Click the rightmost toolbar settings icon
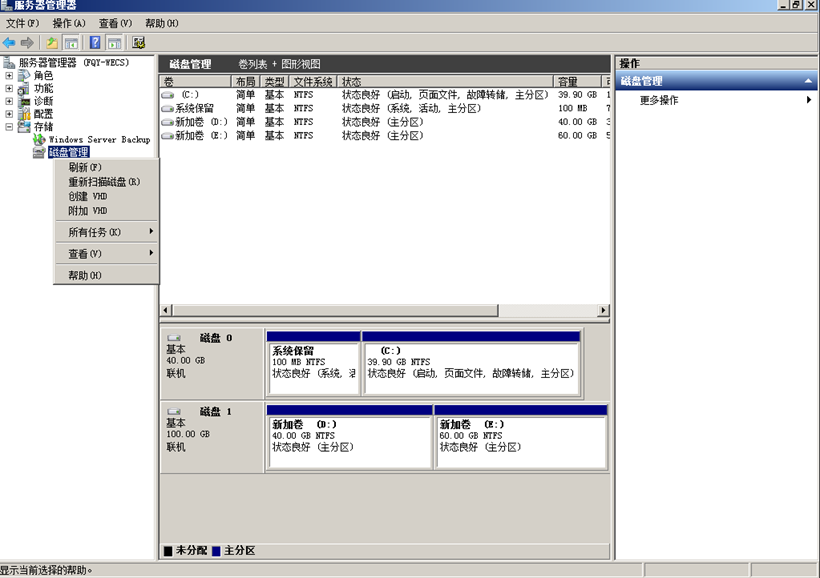The width and height of the screenshot is (820, 578). click(x=139, y=43)
